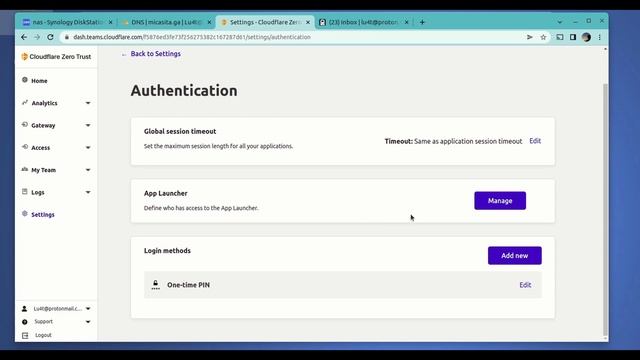
Task: Close the DNS micasita.ga tab
Action: click(x=209, y=22)
